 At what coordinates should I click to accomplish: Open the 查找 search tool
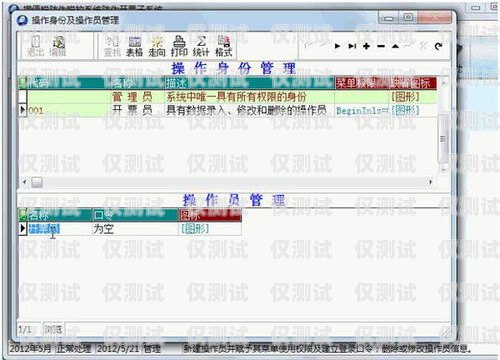pyautogui.click(x=112, y=46)
